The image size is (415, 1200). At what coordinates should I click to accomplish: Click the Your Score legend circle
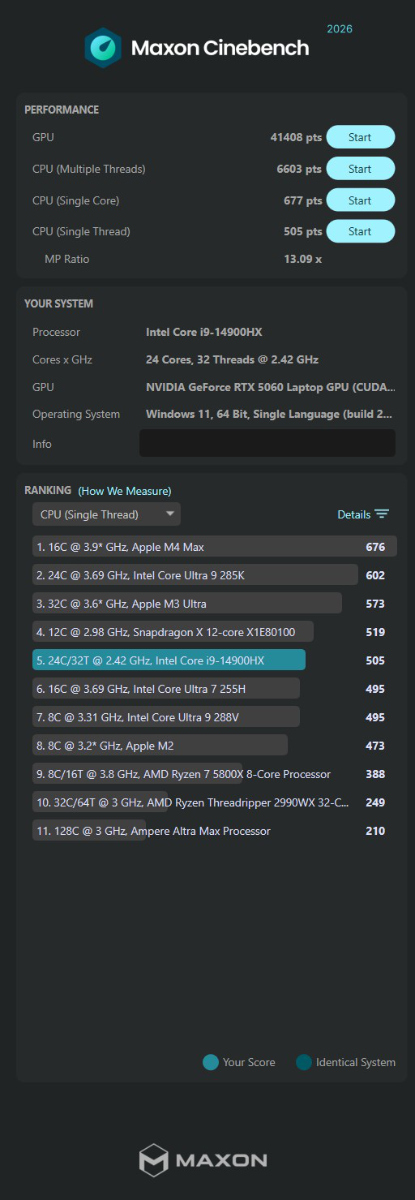210,1062
